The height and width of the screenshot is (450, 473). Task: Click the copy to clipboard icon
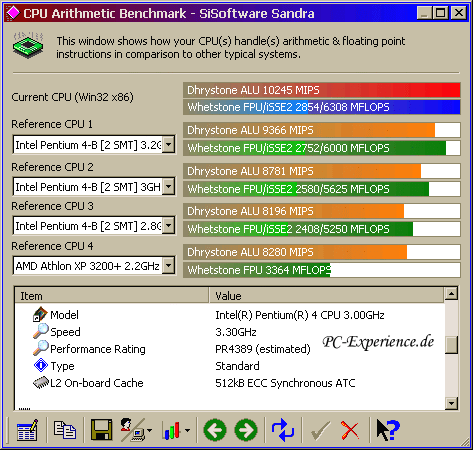pyautogui.click(x=65, y=430)
